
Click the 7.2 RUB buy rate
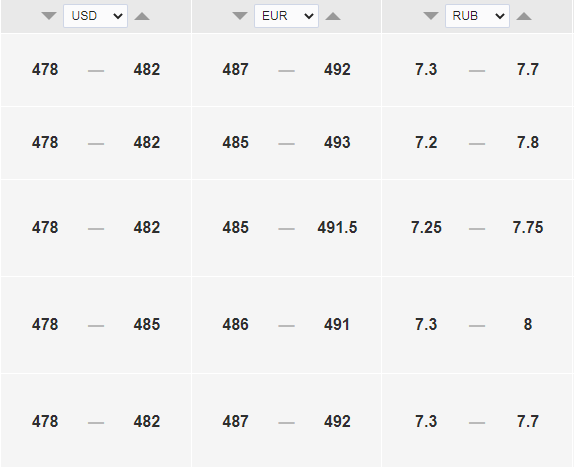(426, 143)
